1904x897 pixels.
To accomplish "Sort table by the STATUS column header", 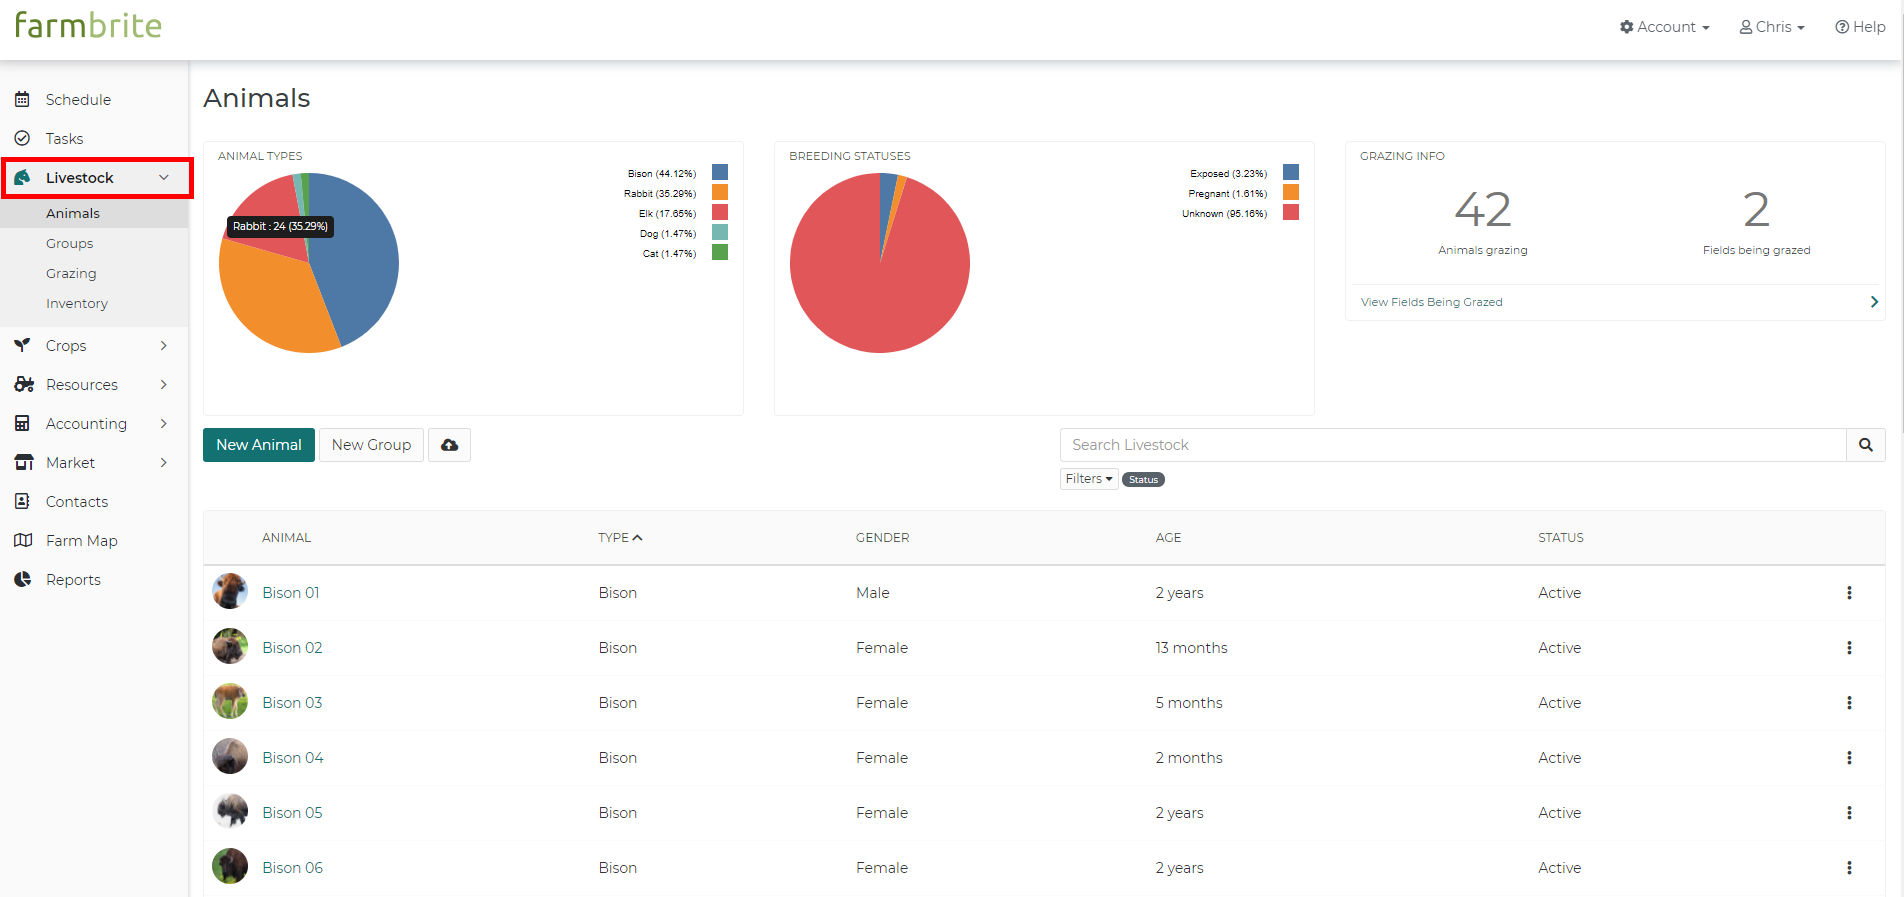I will (x=1561, y=538).
